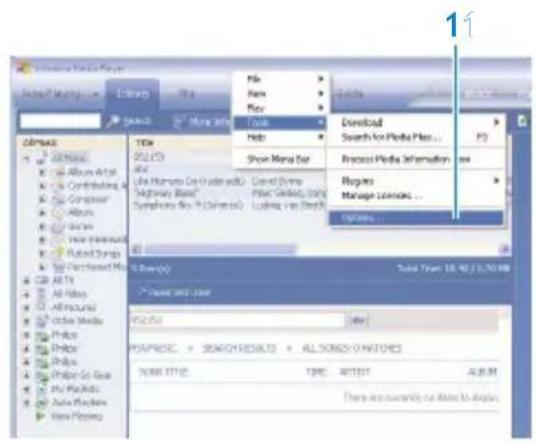This screenshot has height=443, width=537.
Task: Switch to the Library tab
Action: click(x=132, y=94)
